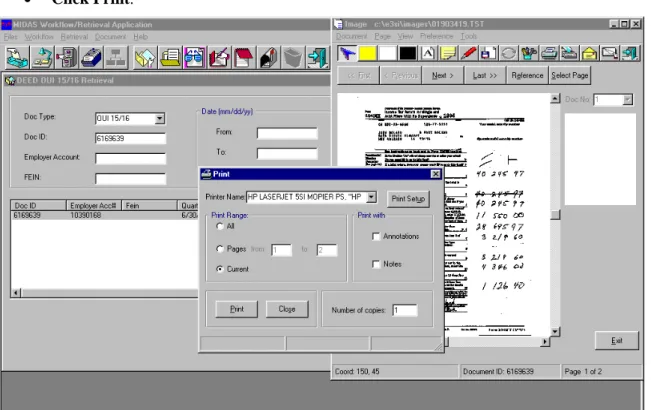The width and height of the screenshot is (651, 410).
Task: Click the FEIN input field
Action: [130, 178]
